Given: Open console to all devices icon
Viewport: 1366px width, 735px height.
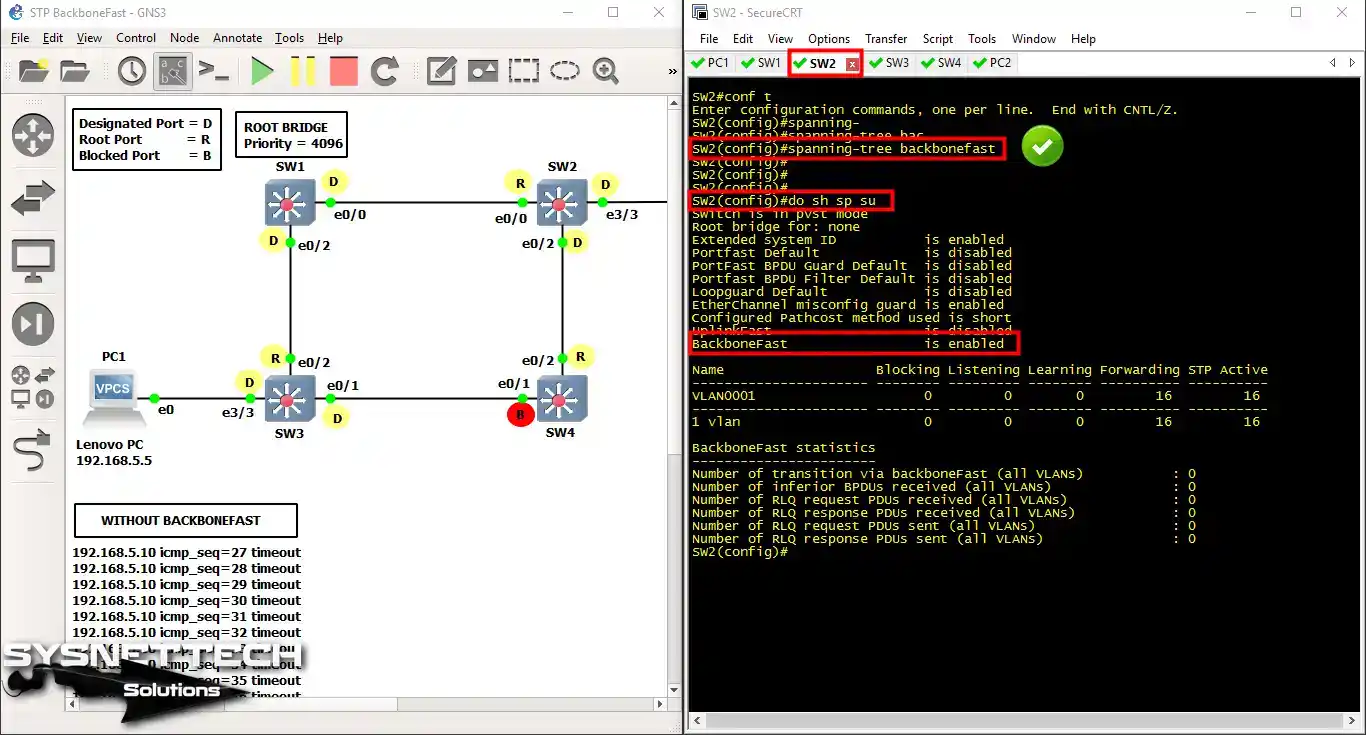Looking at the screenshot, I should [x=213, y=71].
